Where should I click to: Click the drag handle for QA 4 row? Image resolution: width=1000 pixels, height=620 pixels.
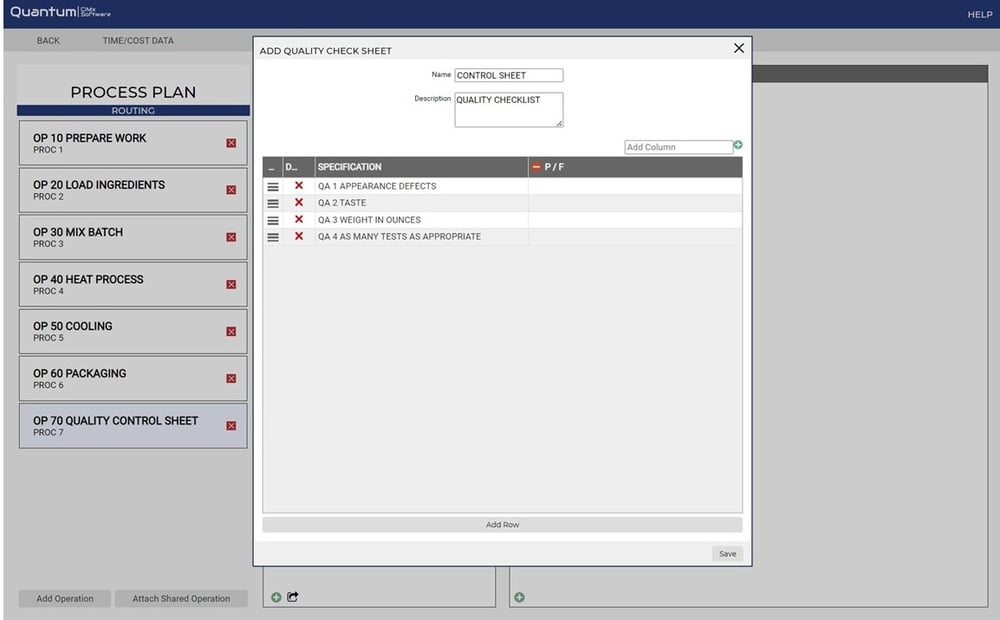273,237
